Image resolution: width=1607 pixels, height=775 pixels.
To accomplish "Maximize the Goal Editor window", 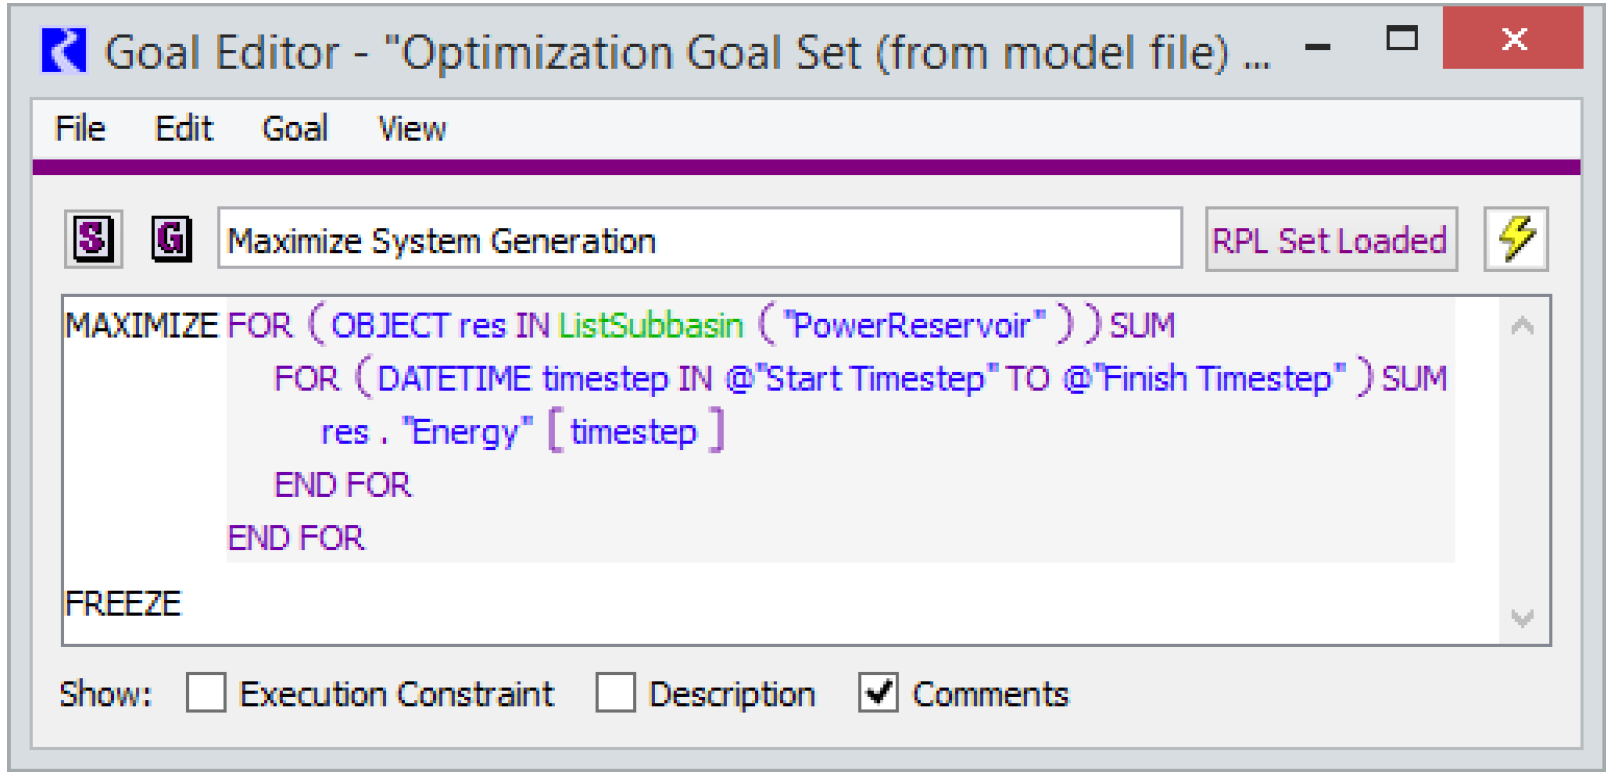I will point(1401,39).
